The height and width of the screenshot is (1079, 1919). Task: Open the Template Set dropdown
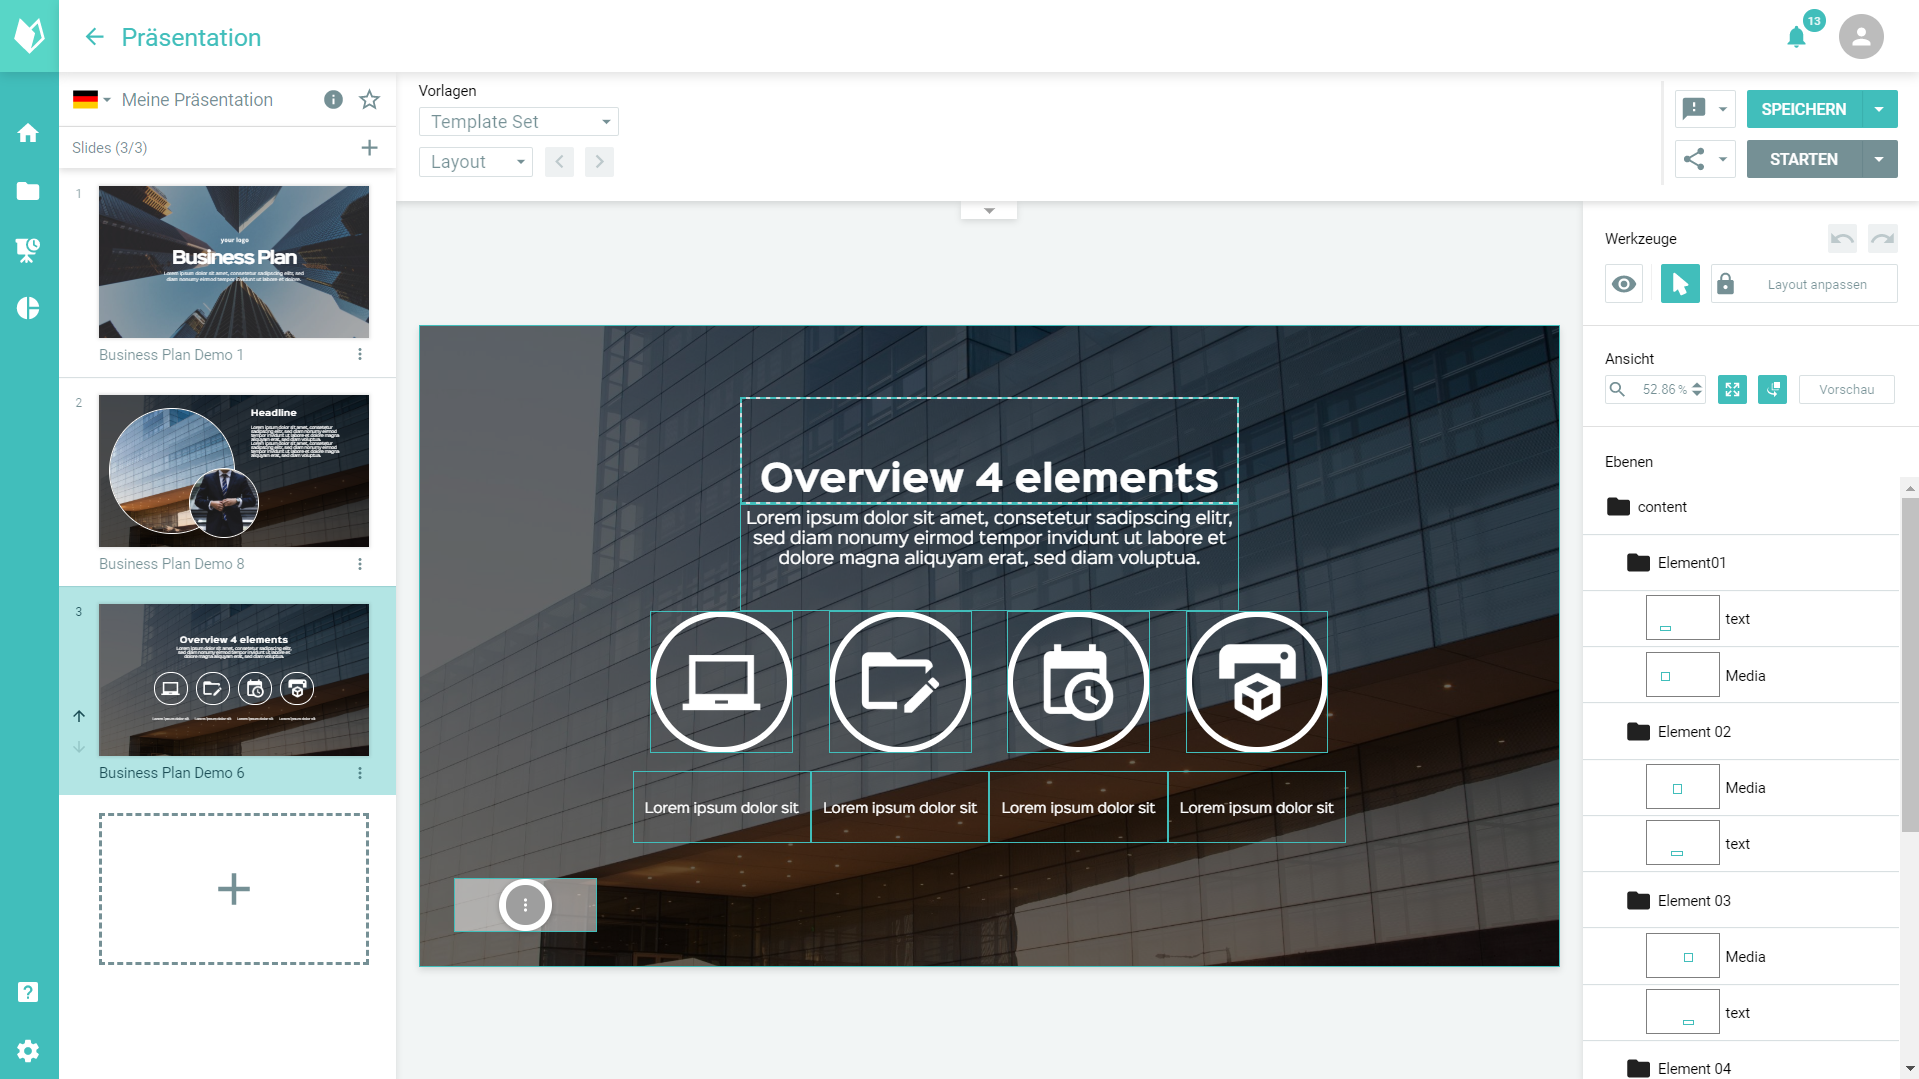(x=518, y=122)
